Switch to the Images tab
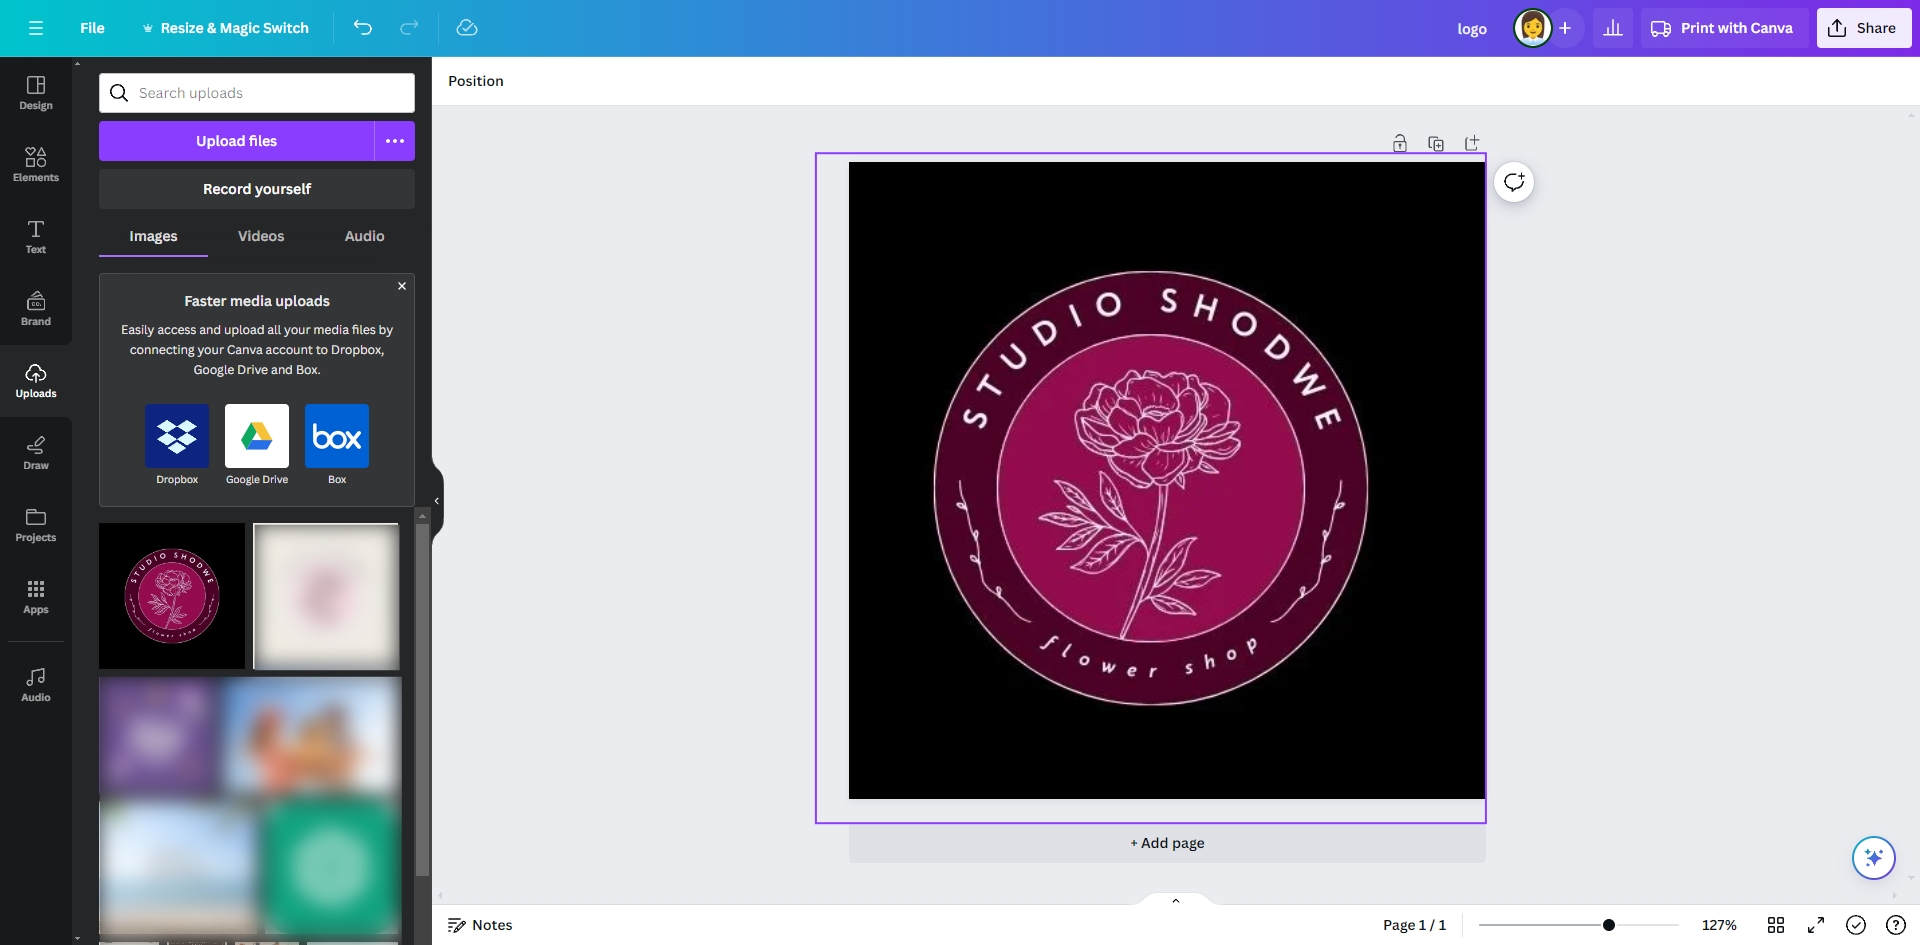This screenshot has width=1920, height=945. tap(153, 237)
